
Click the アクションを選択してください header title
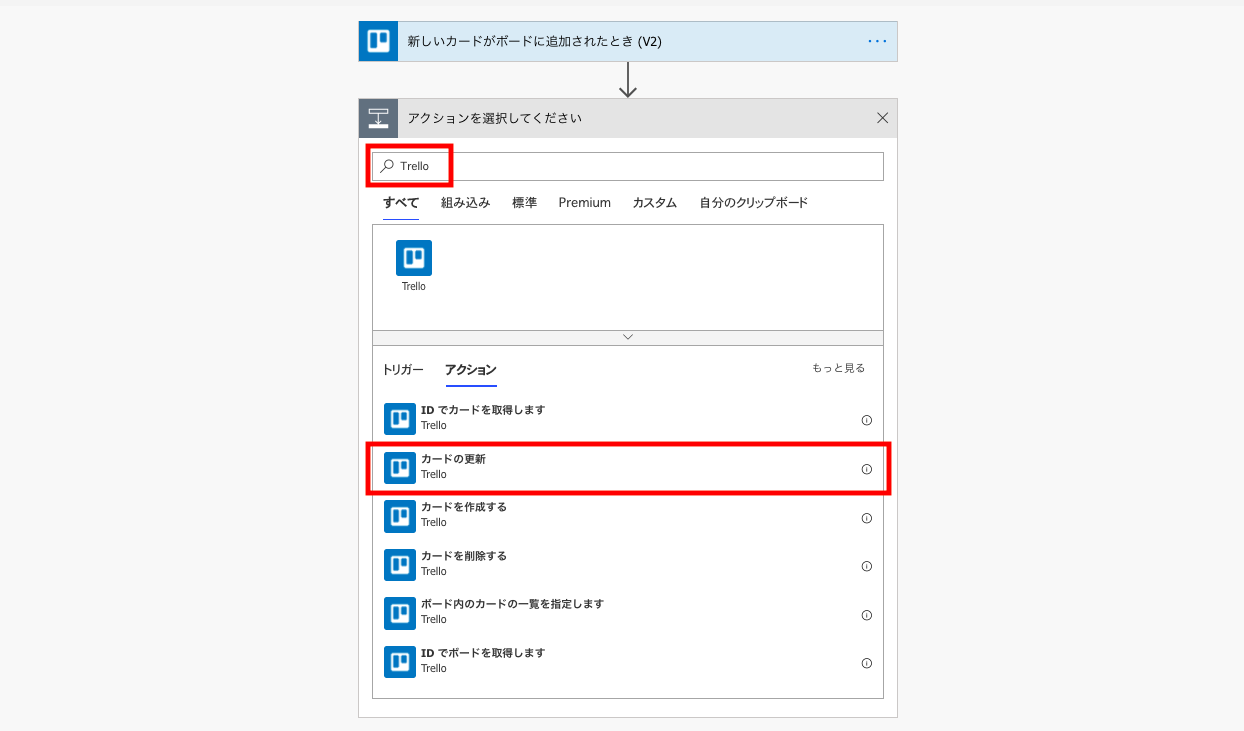(x=494, y=118)
